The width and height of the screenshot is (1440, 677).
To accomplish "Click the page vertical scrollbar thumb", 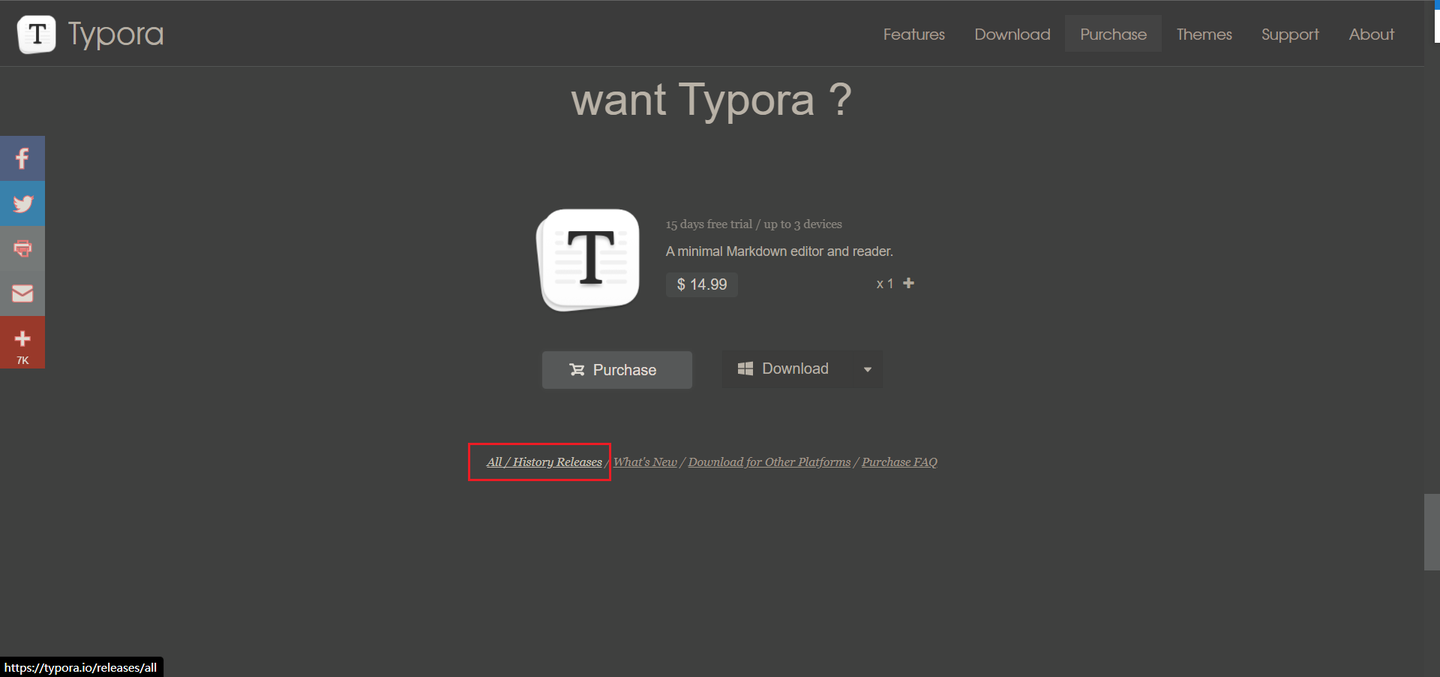I will [x=1431, y=532].
